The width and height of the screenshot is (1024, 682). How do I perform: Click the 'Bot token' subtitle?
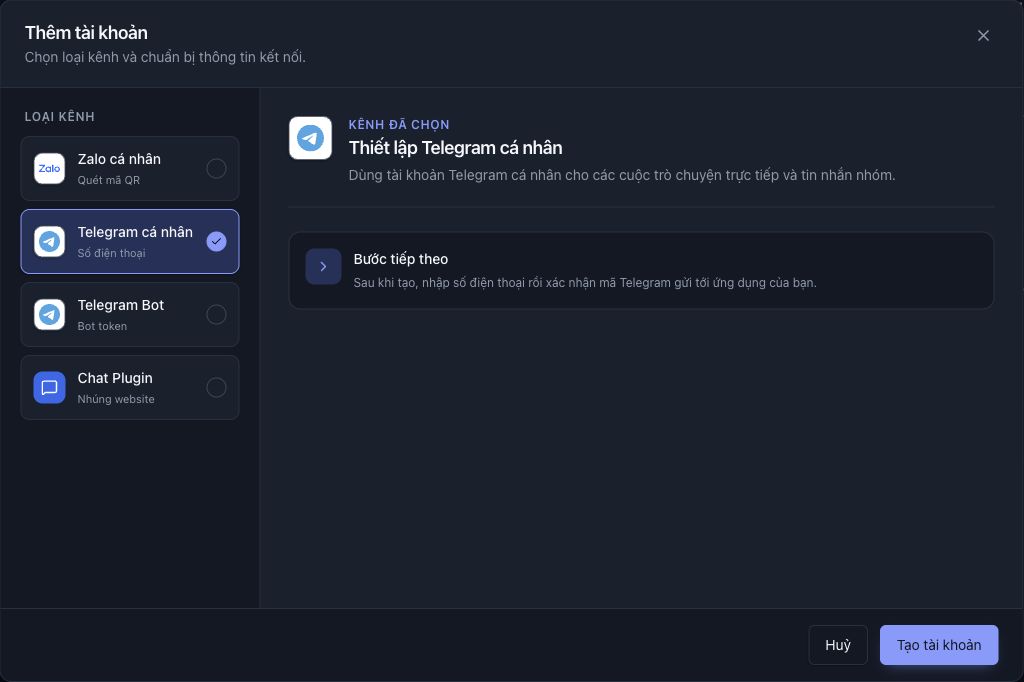pos(102,326)
